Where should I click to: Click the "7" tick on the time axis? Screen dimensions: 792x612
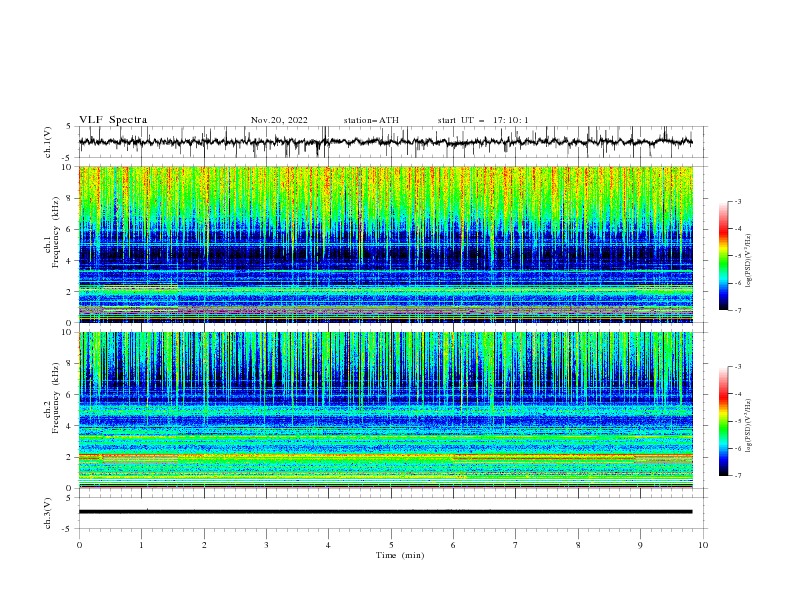click(516, 545)
